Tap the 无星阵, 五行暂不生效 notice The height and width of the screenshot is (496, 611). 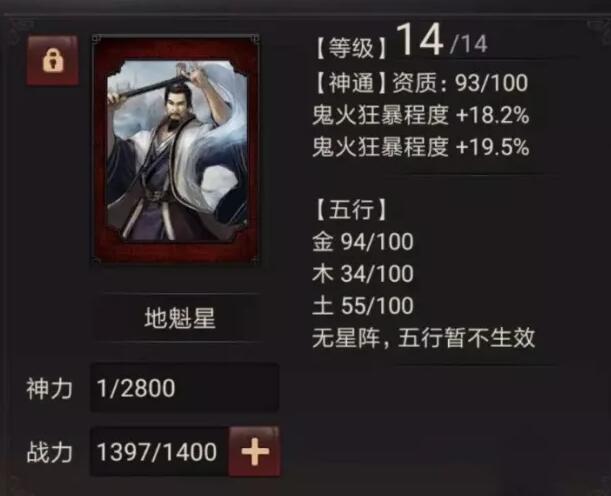(x=424, y=338)
